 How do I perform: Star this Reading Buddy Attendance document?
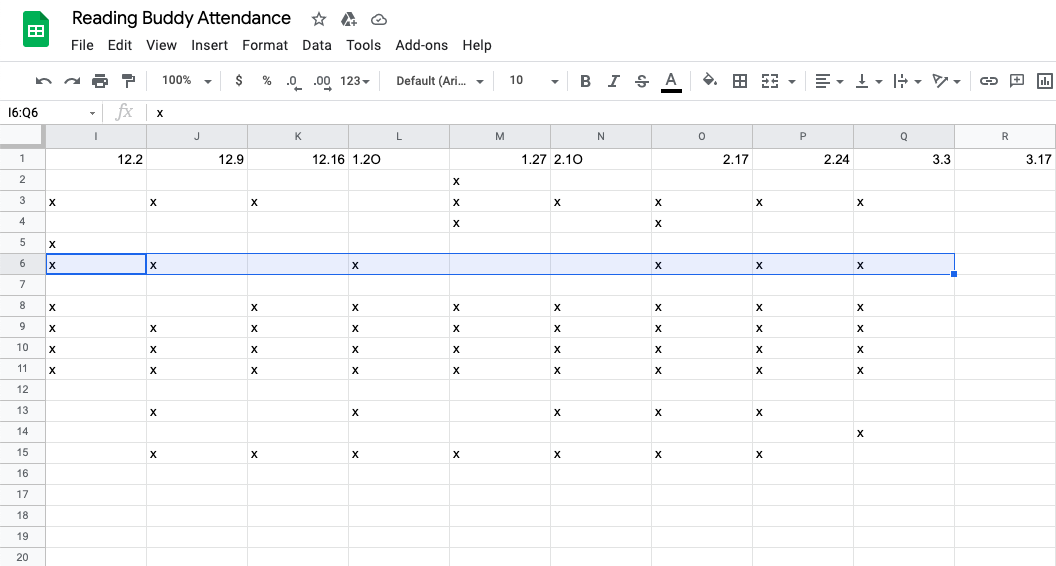pyautogui.click(x=319, y=20)
